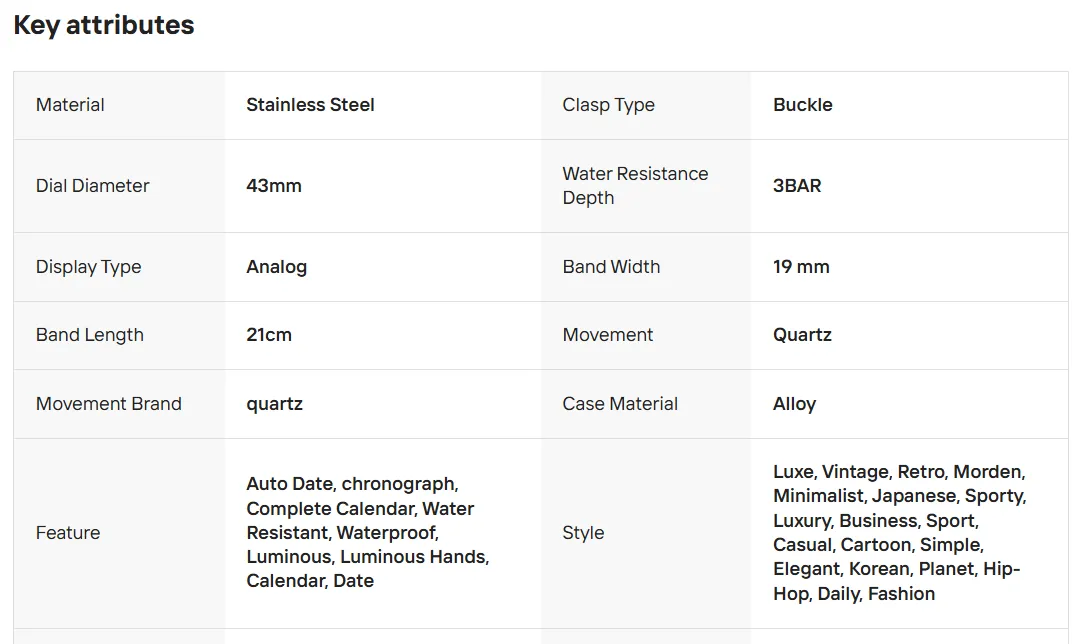
Task: Click the Water Resistance Depth label
Action: [635, 186]
